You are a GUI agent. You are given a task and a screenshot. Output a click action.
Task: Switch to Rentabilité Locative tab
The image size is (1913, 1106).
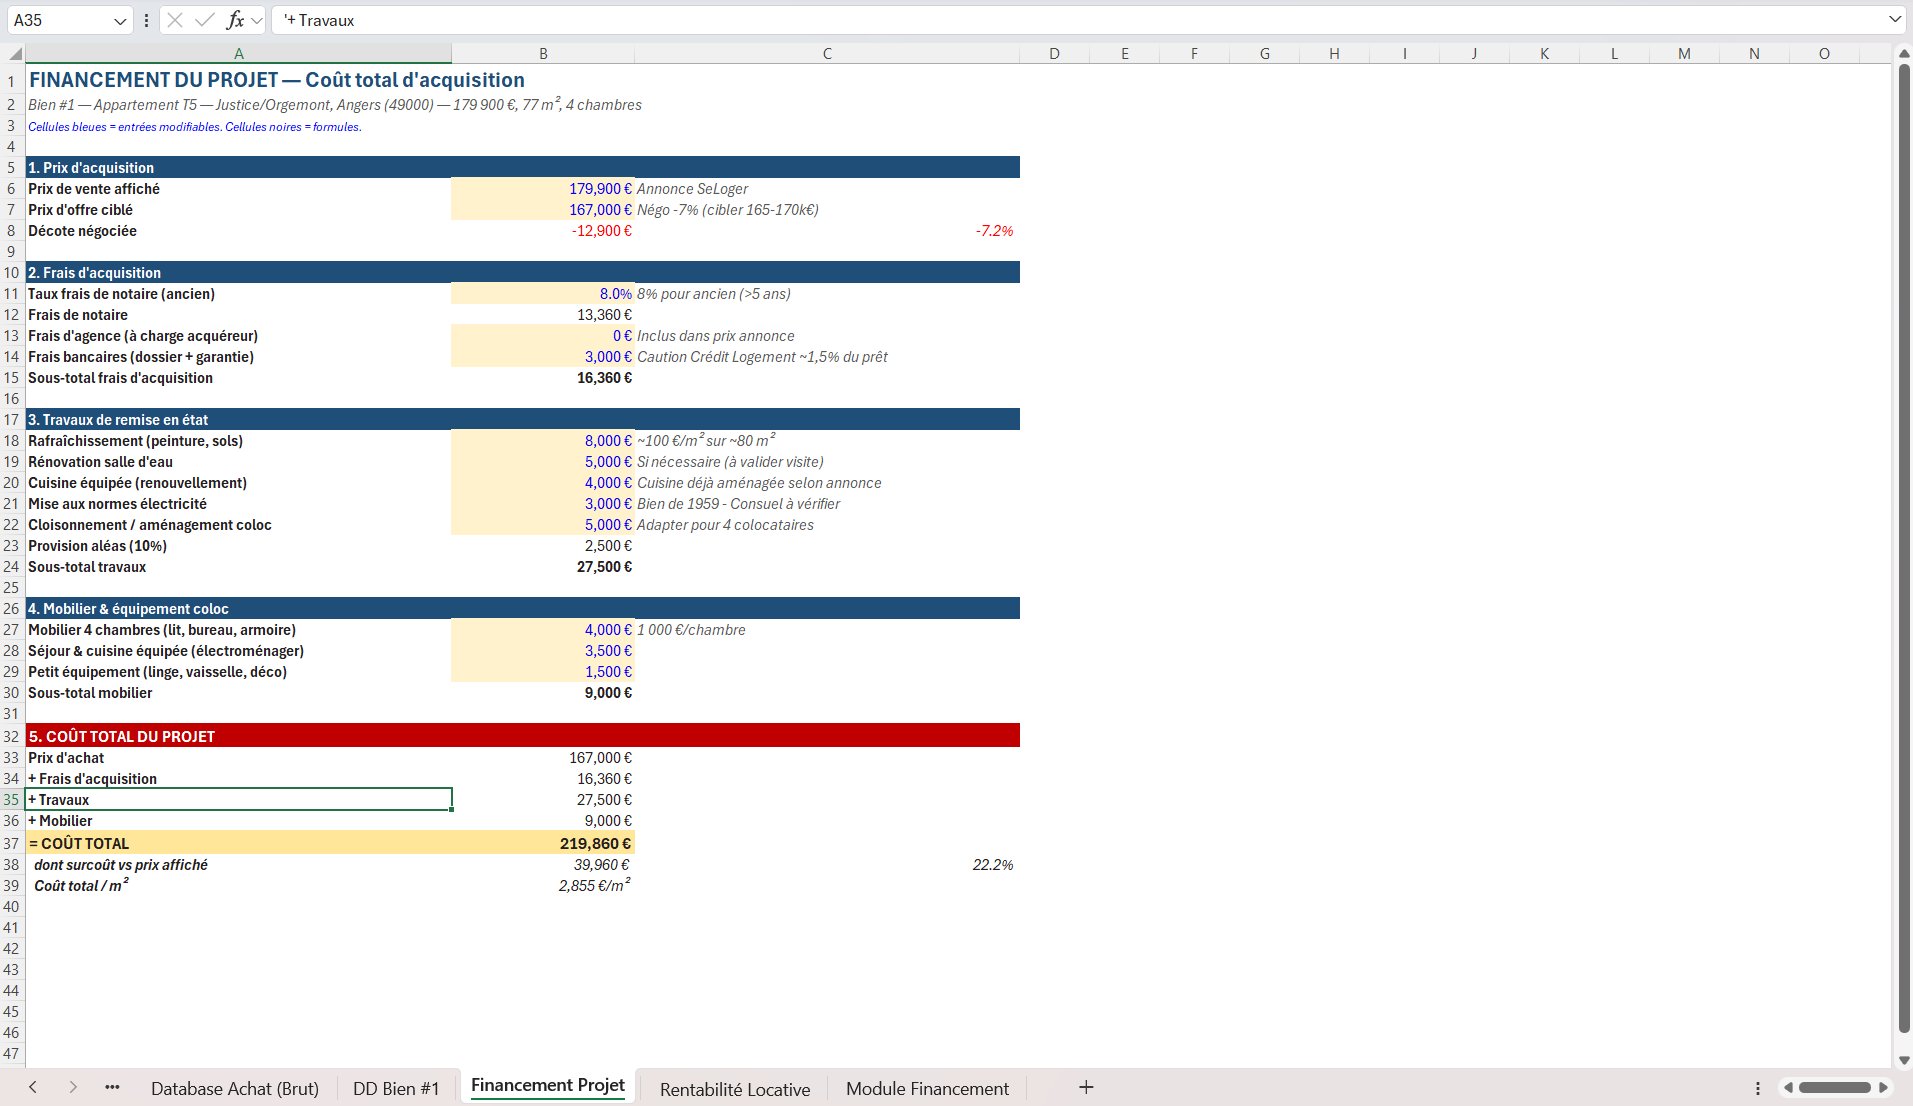[735, 1088]
